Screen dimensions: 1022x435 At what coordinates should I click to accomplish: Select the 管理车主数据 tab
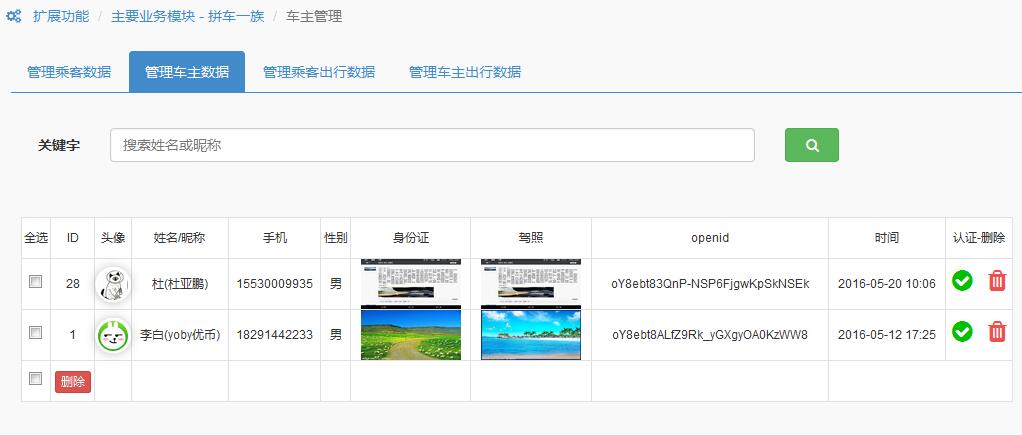tap(187, 72)
